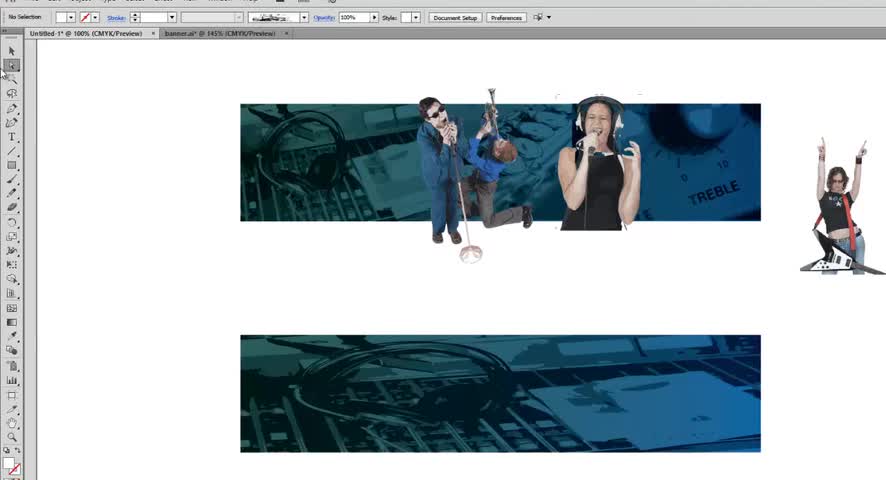886x480 pixels.
Task: Expand the tools panel double arrow
Action: click(5, 31)
